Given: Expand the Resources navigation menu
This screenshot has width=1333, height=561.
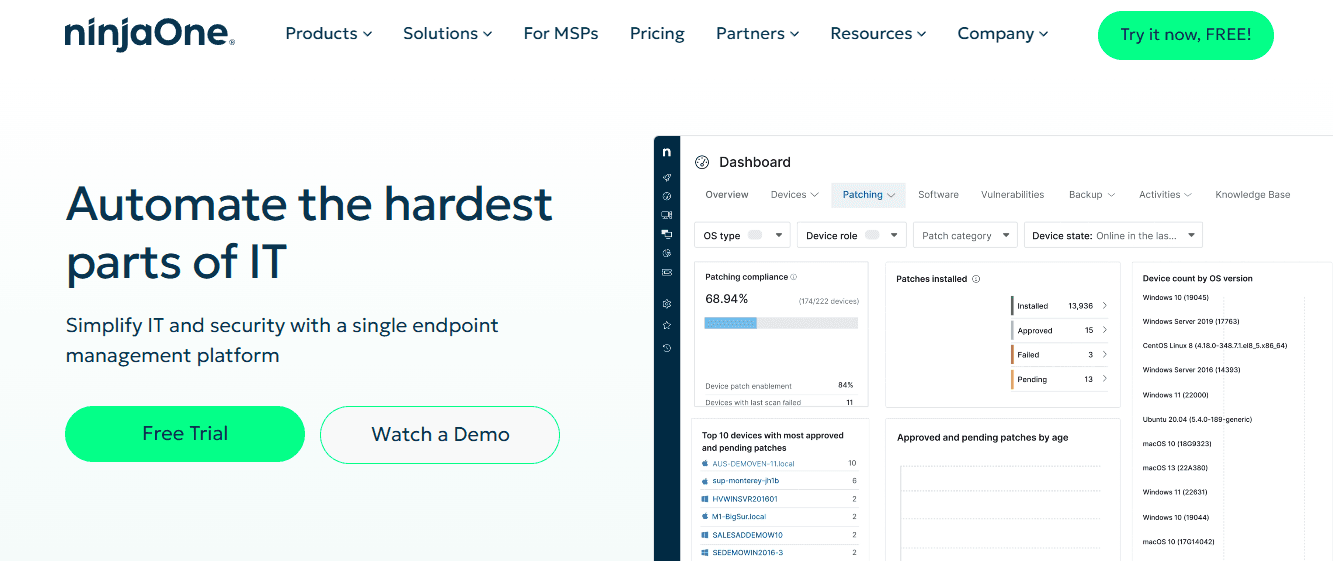Looking at the screenshot, I should [879, 34].
